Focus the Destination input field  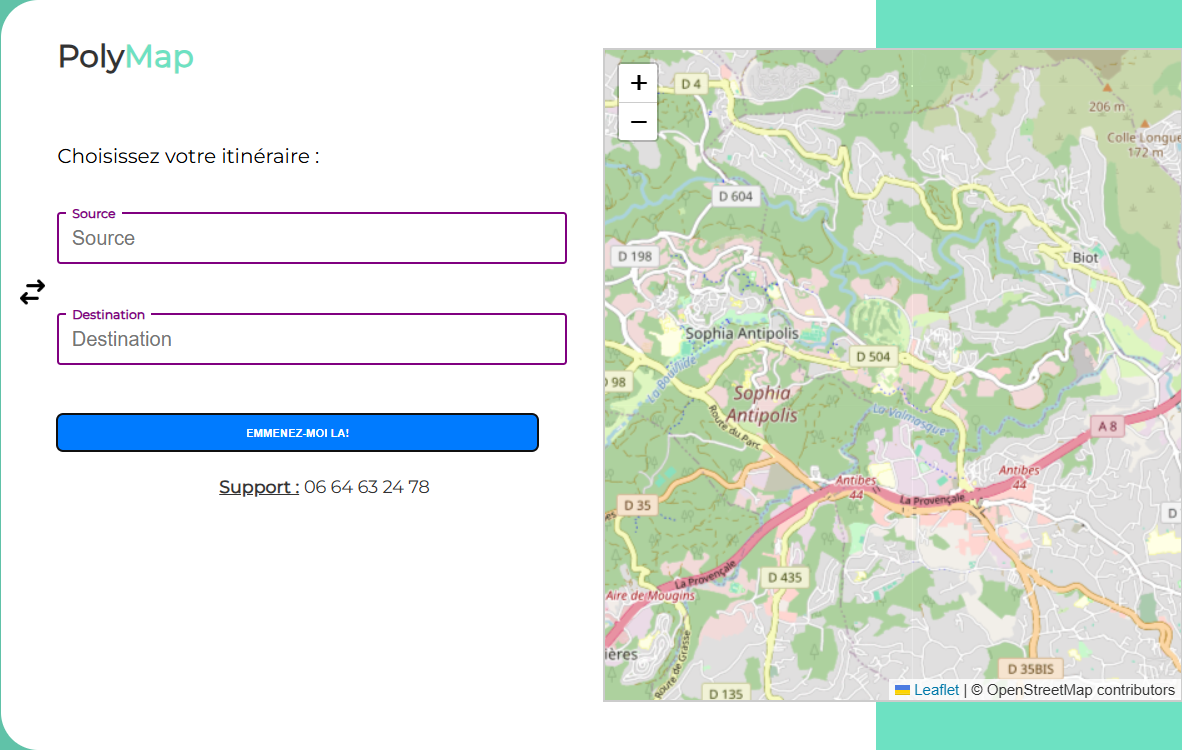[x=312, y=340]
